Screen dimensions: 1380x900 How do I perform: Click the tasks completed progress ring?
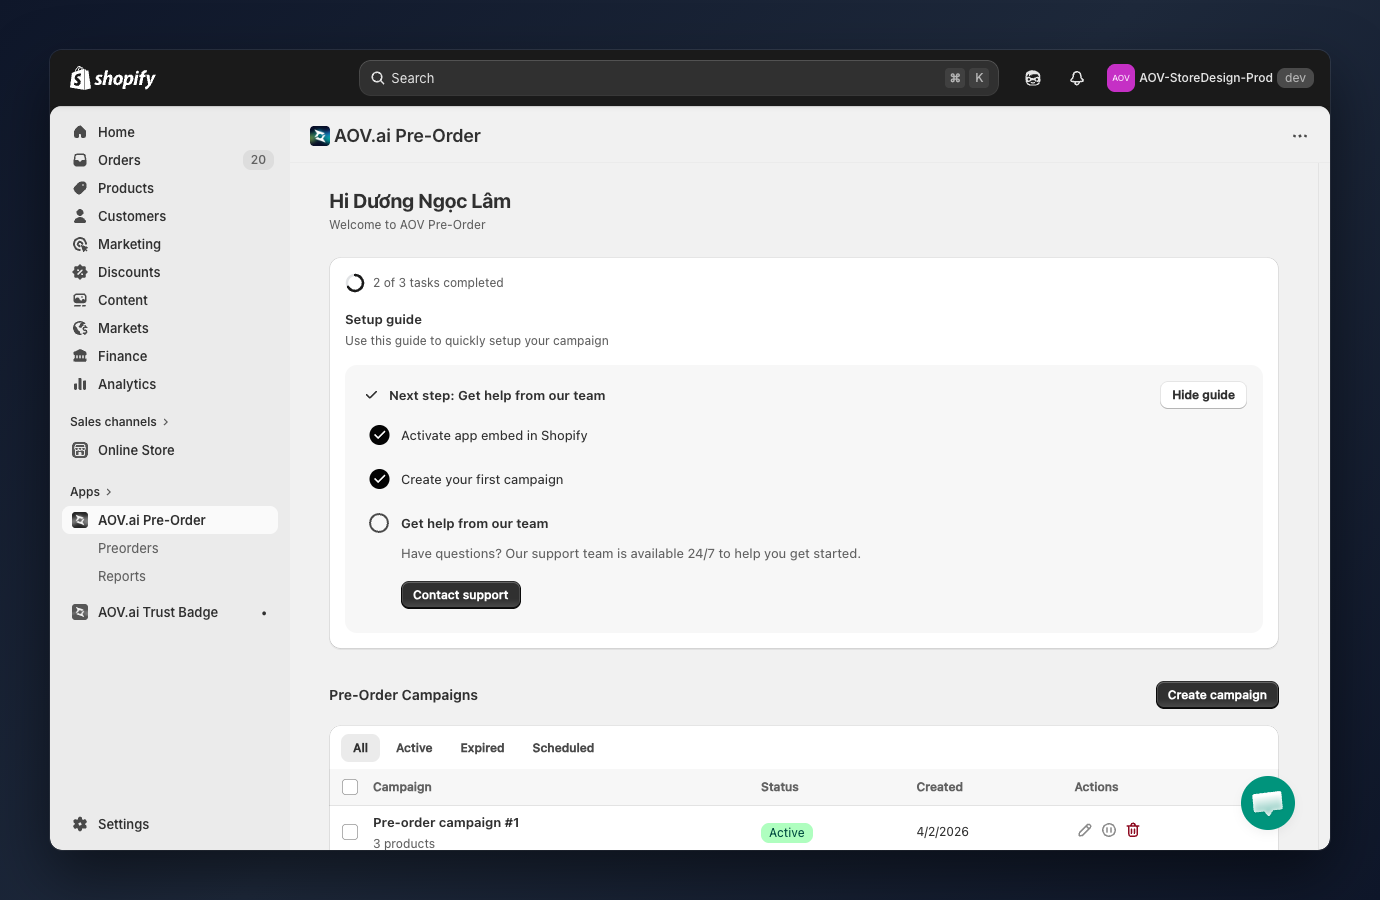[x=355, y=283]
